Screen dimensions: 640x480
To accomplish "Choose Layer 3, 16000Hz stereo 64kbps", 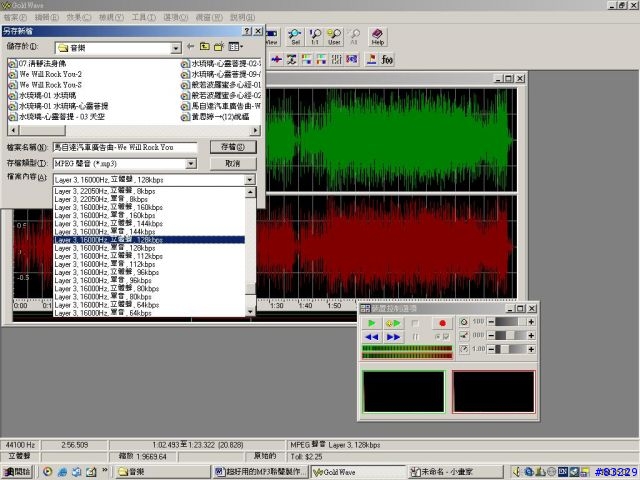I will pos(149,305).
